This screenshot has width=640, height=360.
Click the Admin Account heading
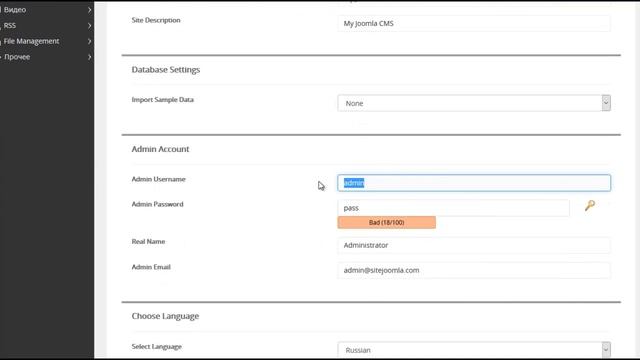tap(160, 149)
